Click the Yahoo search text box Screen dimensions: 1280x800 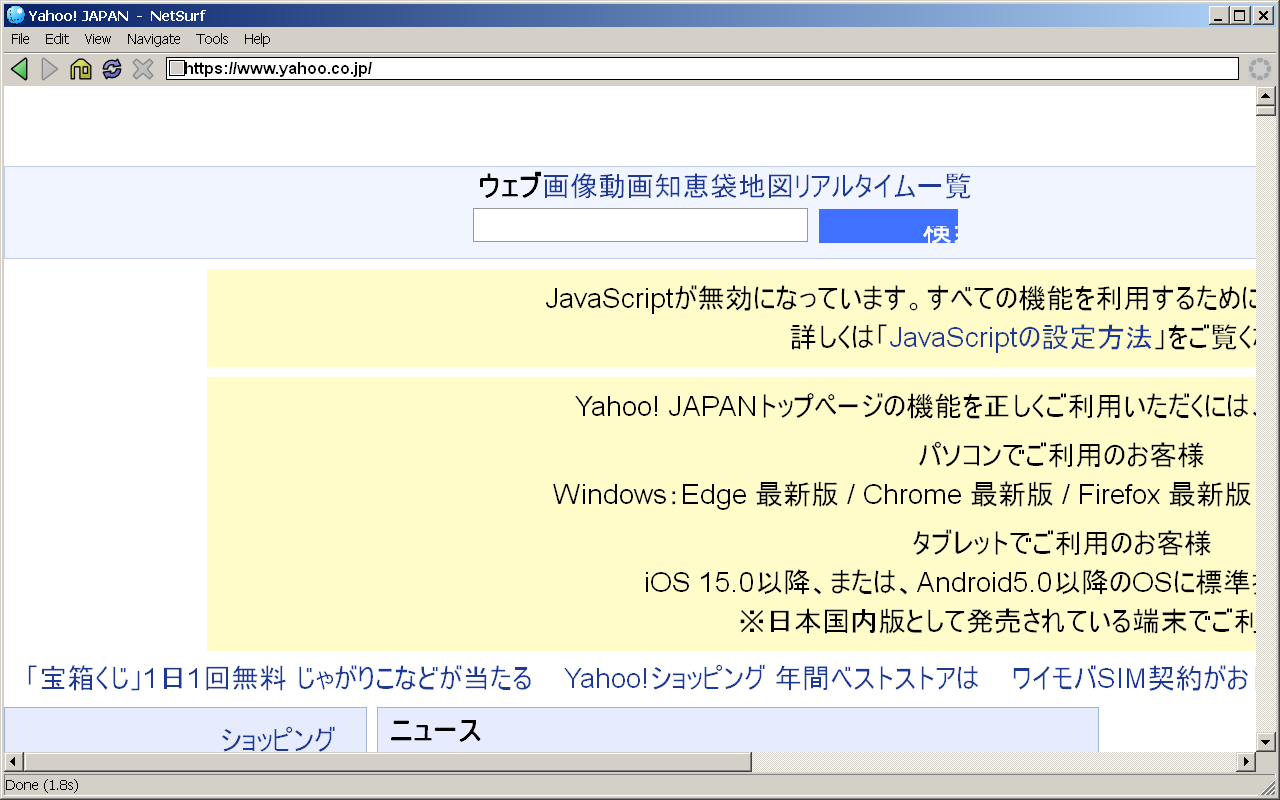coord(640,225)
